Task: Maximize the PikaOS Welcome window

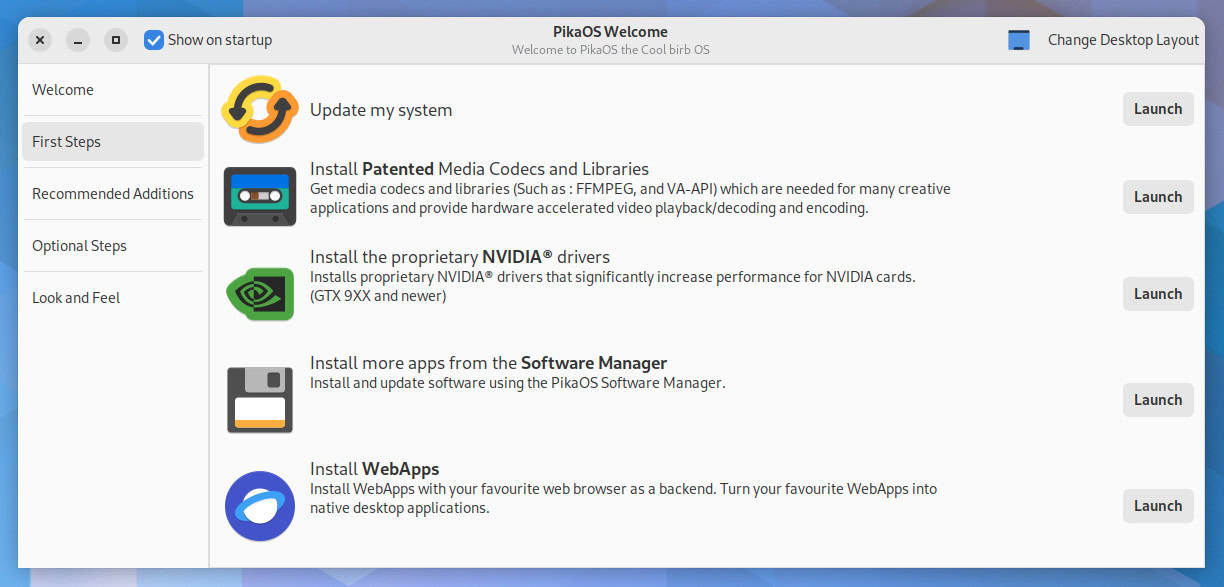Action: pyautogui.click(x=114, y=40)
